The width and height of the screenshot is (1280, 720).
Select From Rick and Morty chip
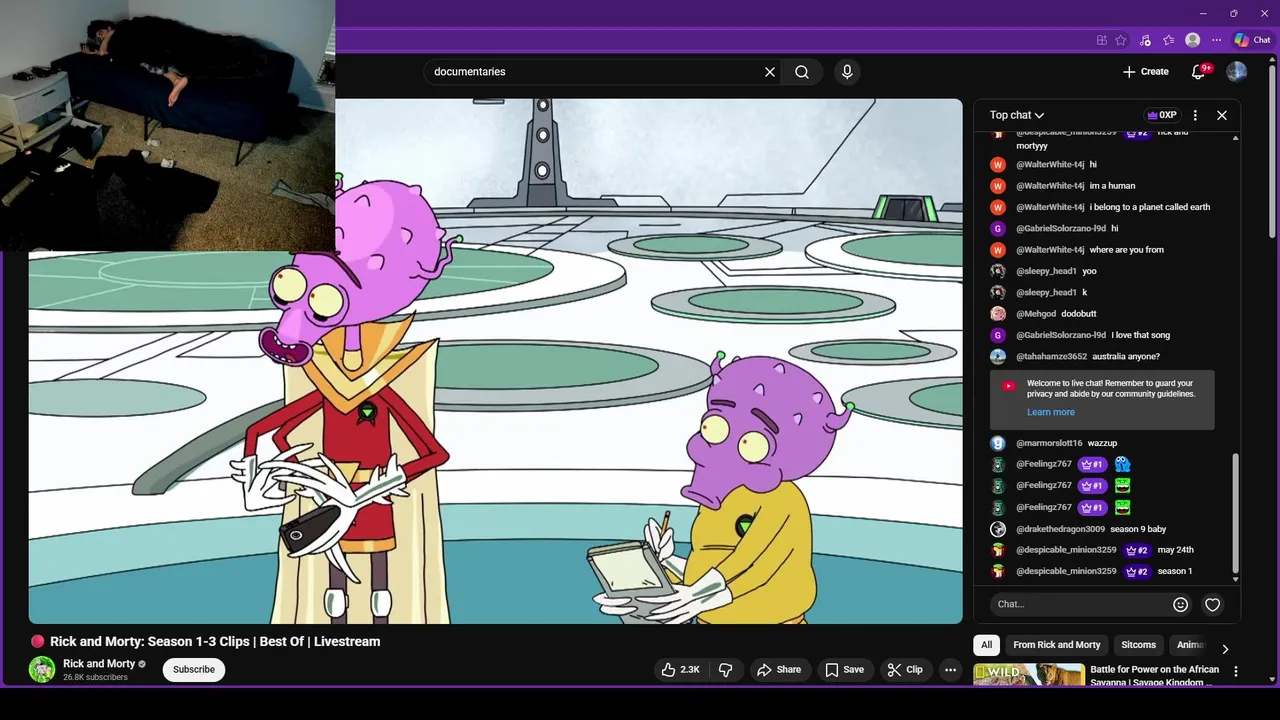click(1057, 645)
